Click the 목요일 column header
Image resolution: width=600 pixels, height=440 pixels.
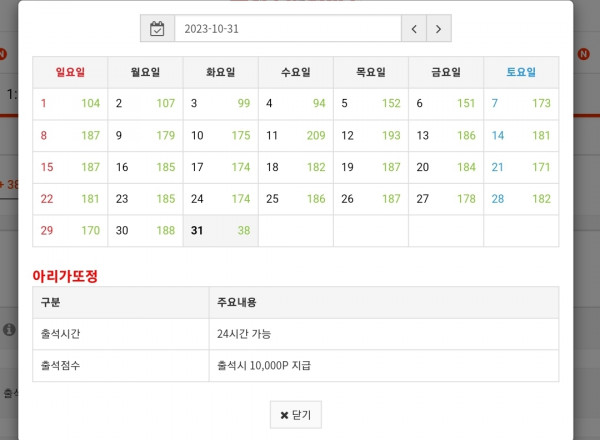coord(371,72)
